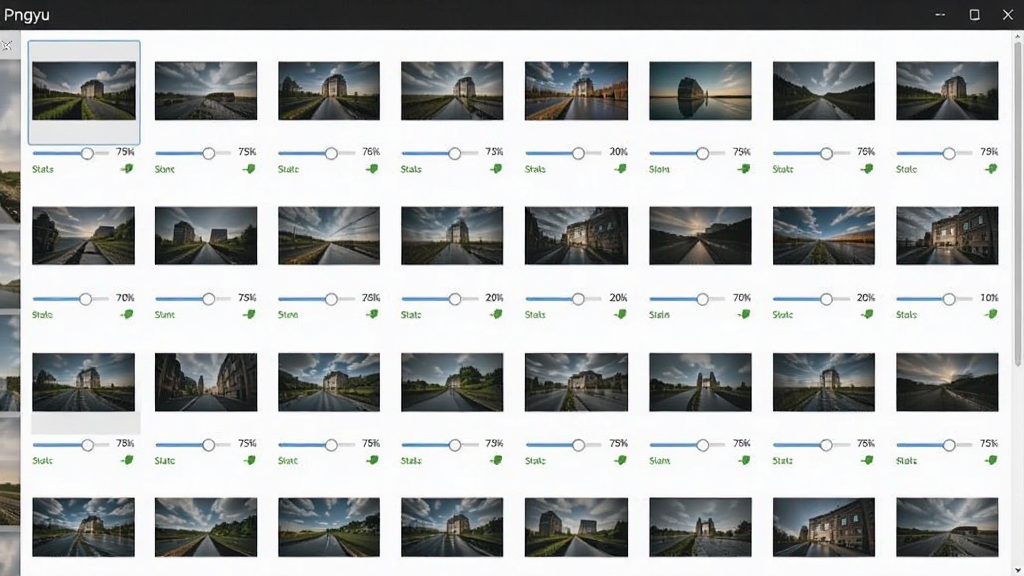Click the green tag icon under the second-row, eighth-column image
The height and width of the screenshot is (576, 1024).
click(x=991, y=315)
